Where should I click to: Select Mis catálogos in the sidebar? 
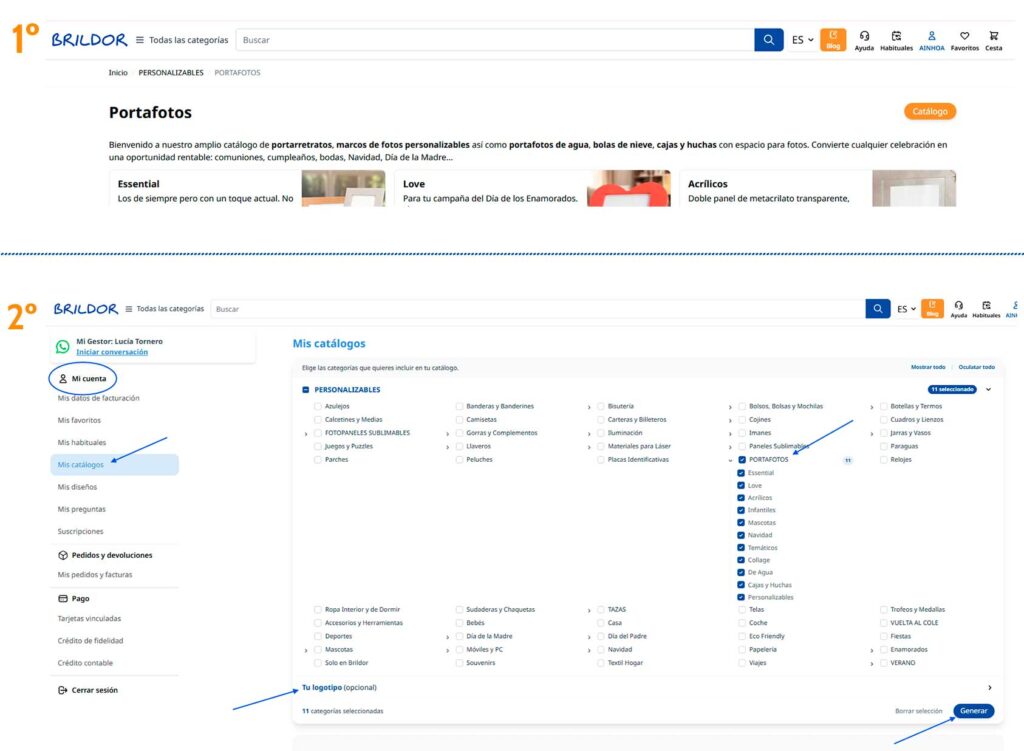click(114, 464)
